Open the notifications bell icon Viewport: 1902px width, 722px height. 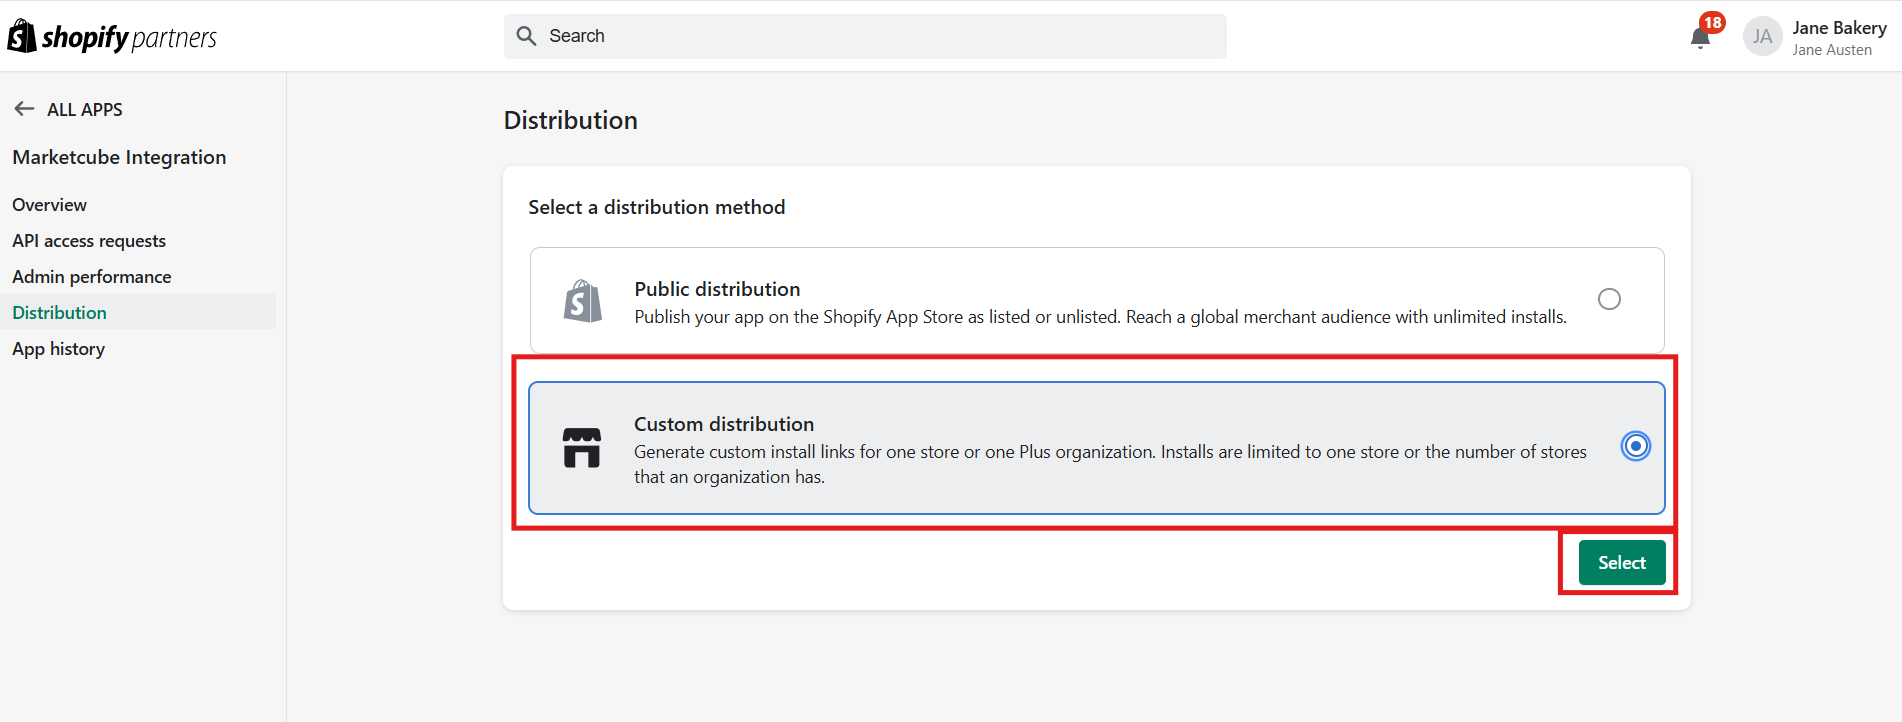click(x=1700, y=38)
